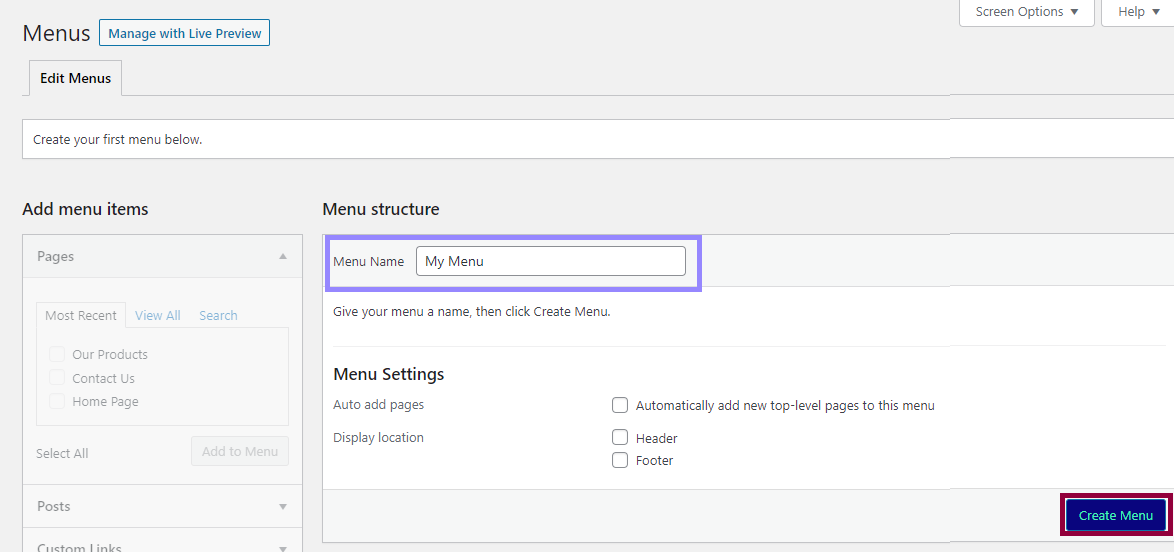The image size is (1174, 552).
Task: Check the Our Products page checkbox
Action: [58, 354]
